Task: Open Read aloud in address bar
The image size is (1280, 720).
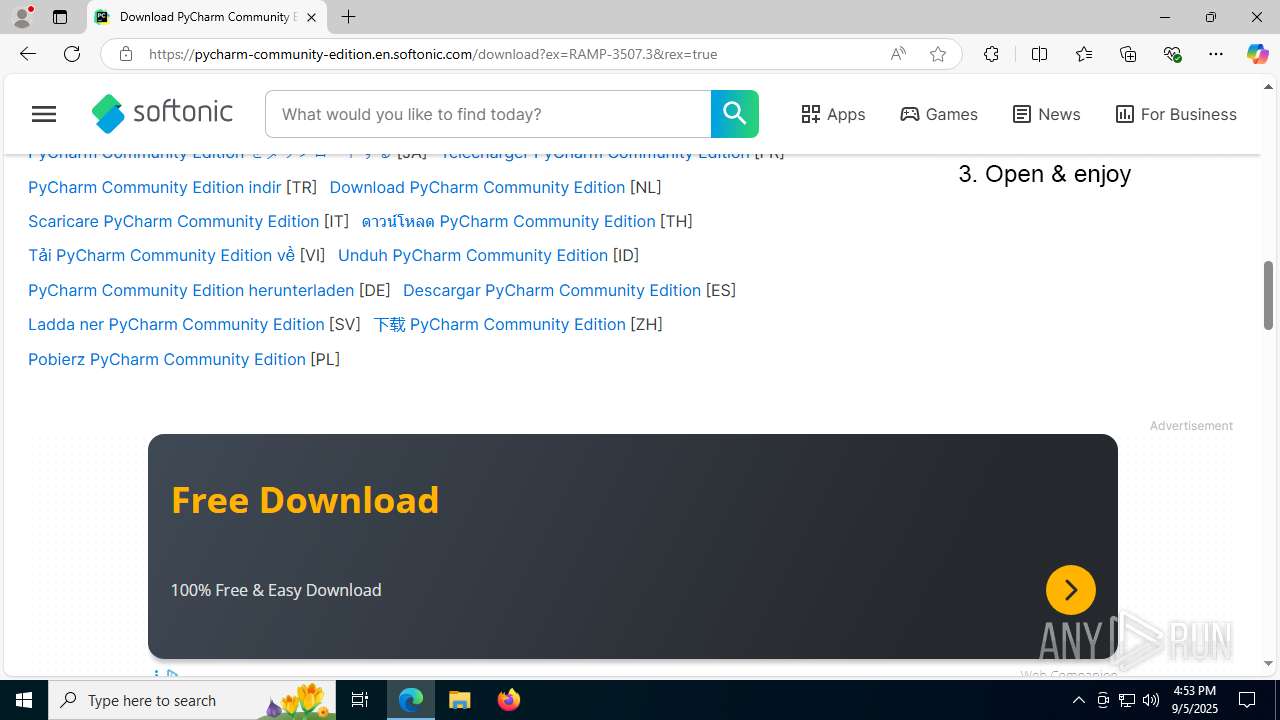Action: (x=898, y=54)
